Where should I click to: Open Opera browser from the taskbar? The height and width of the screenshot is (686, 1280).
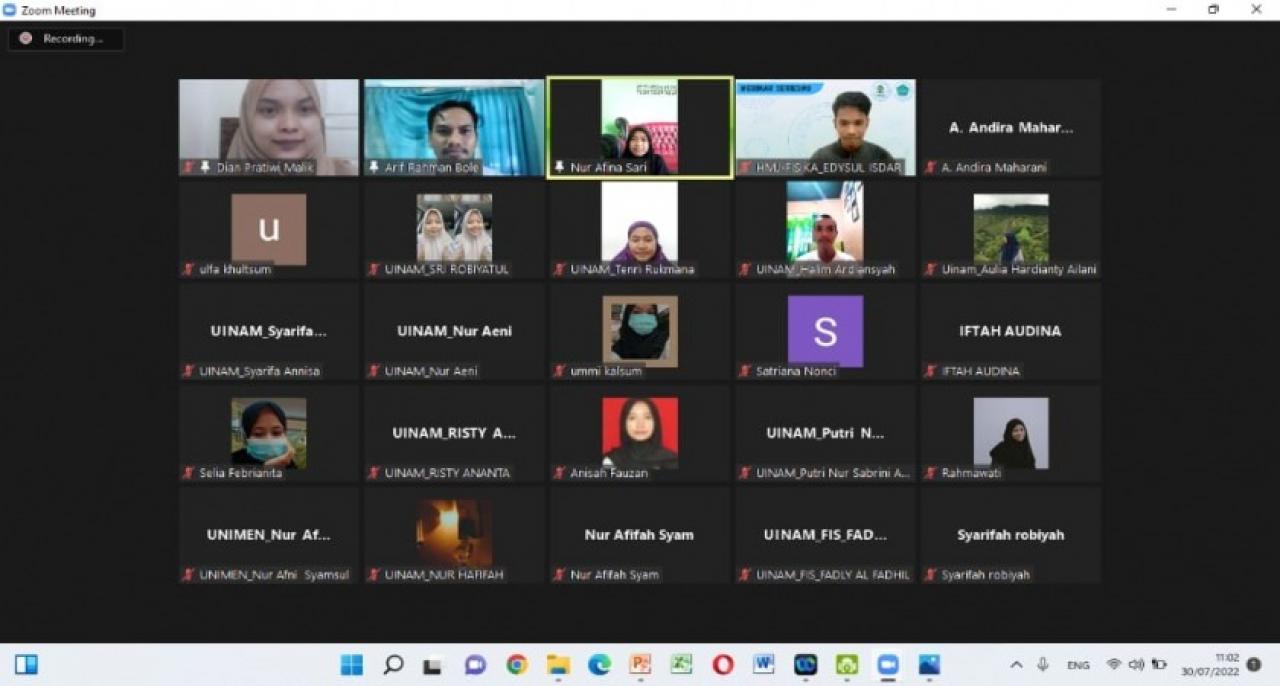(722, 664)
